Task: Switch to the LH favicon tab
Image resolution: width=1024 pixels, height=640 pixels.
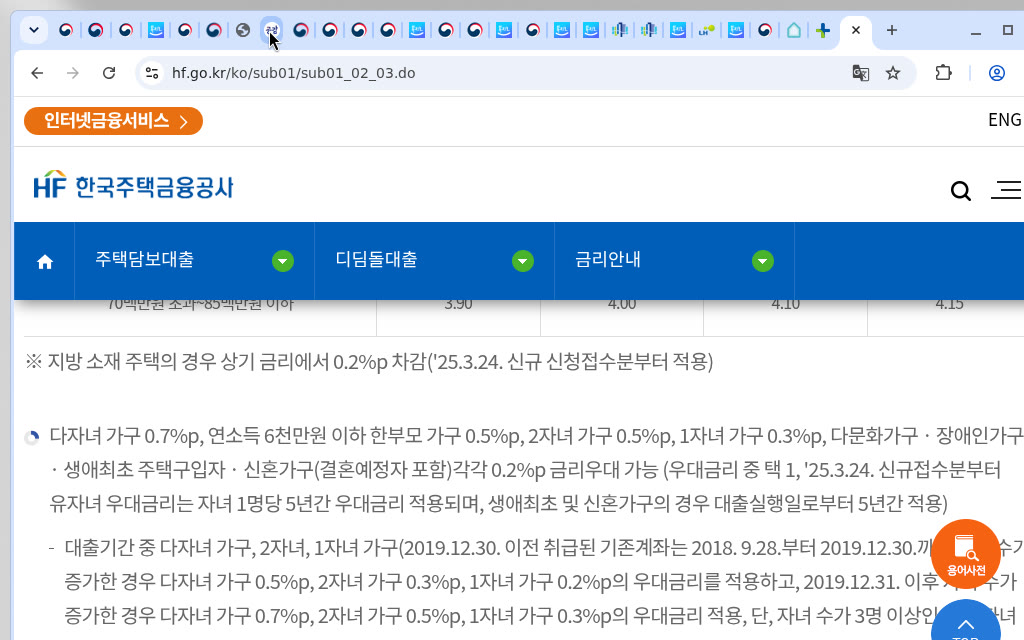Action: click(706, 30)
